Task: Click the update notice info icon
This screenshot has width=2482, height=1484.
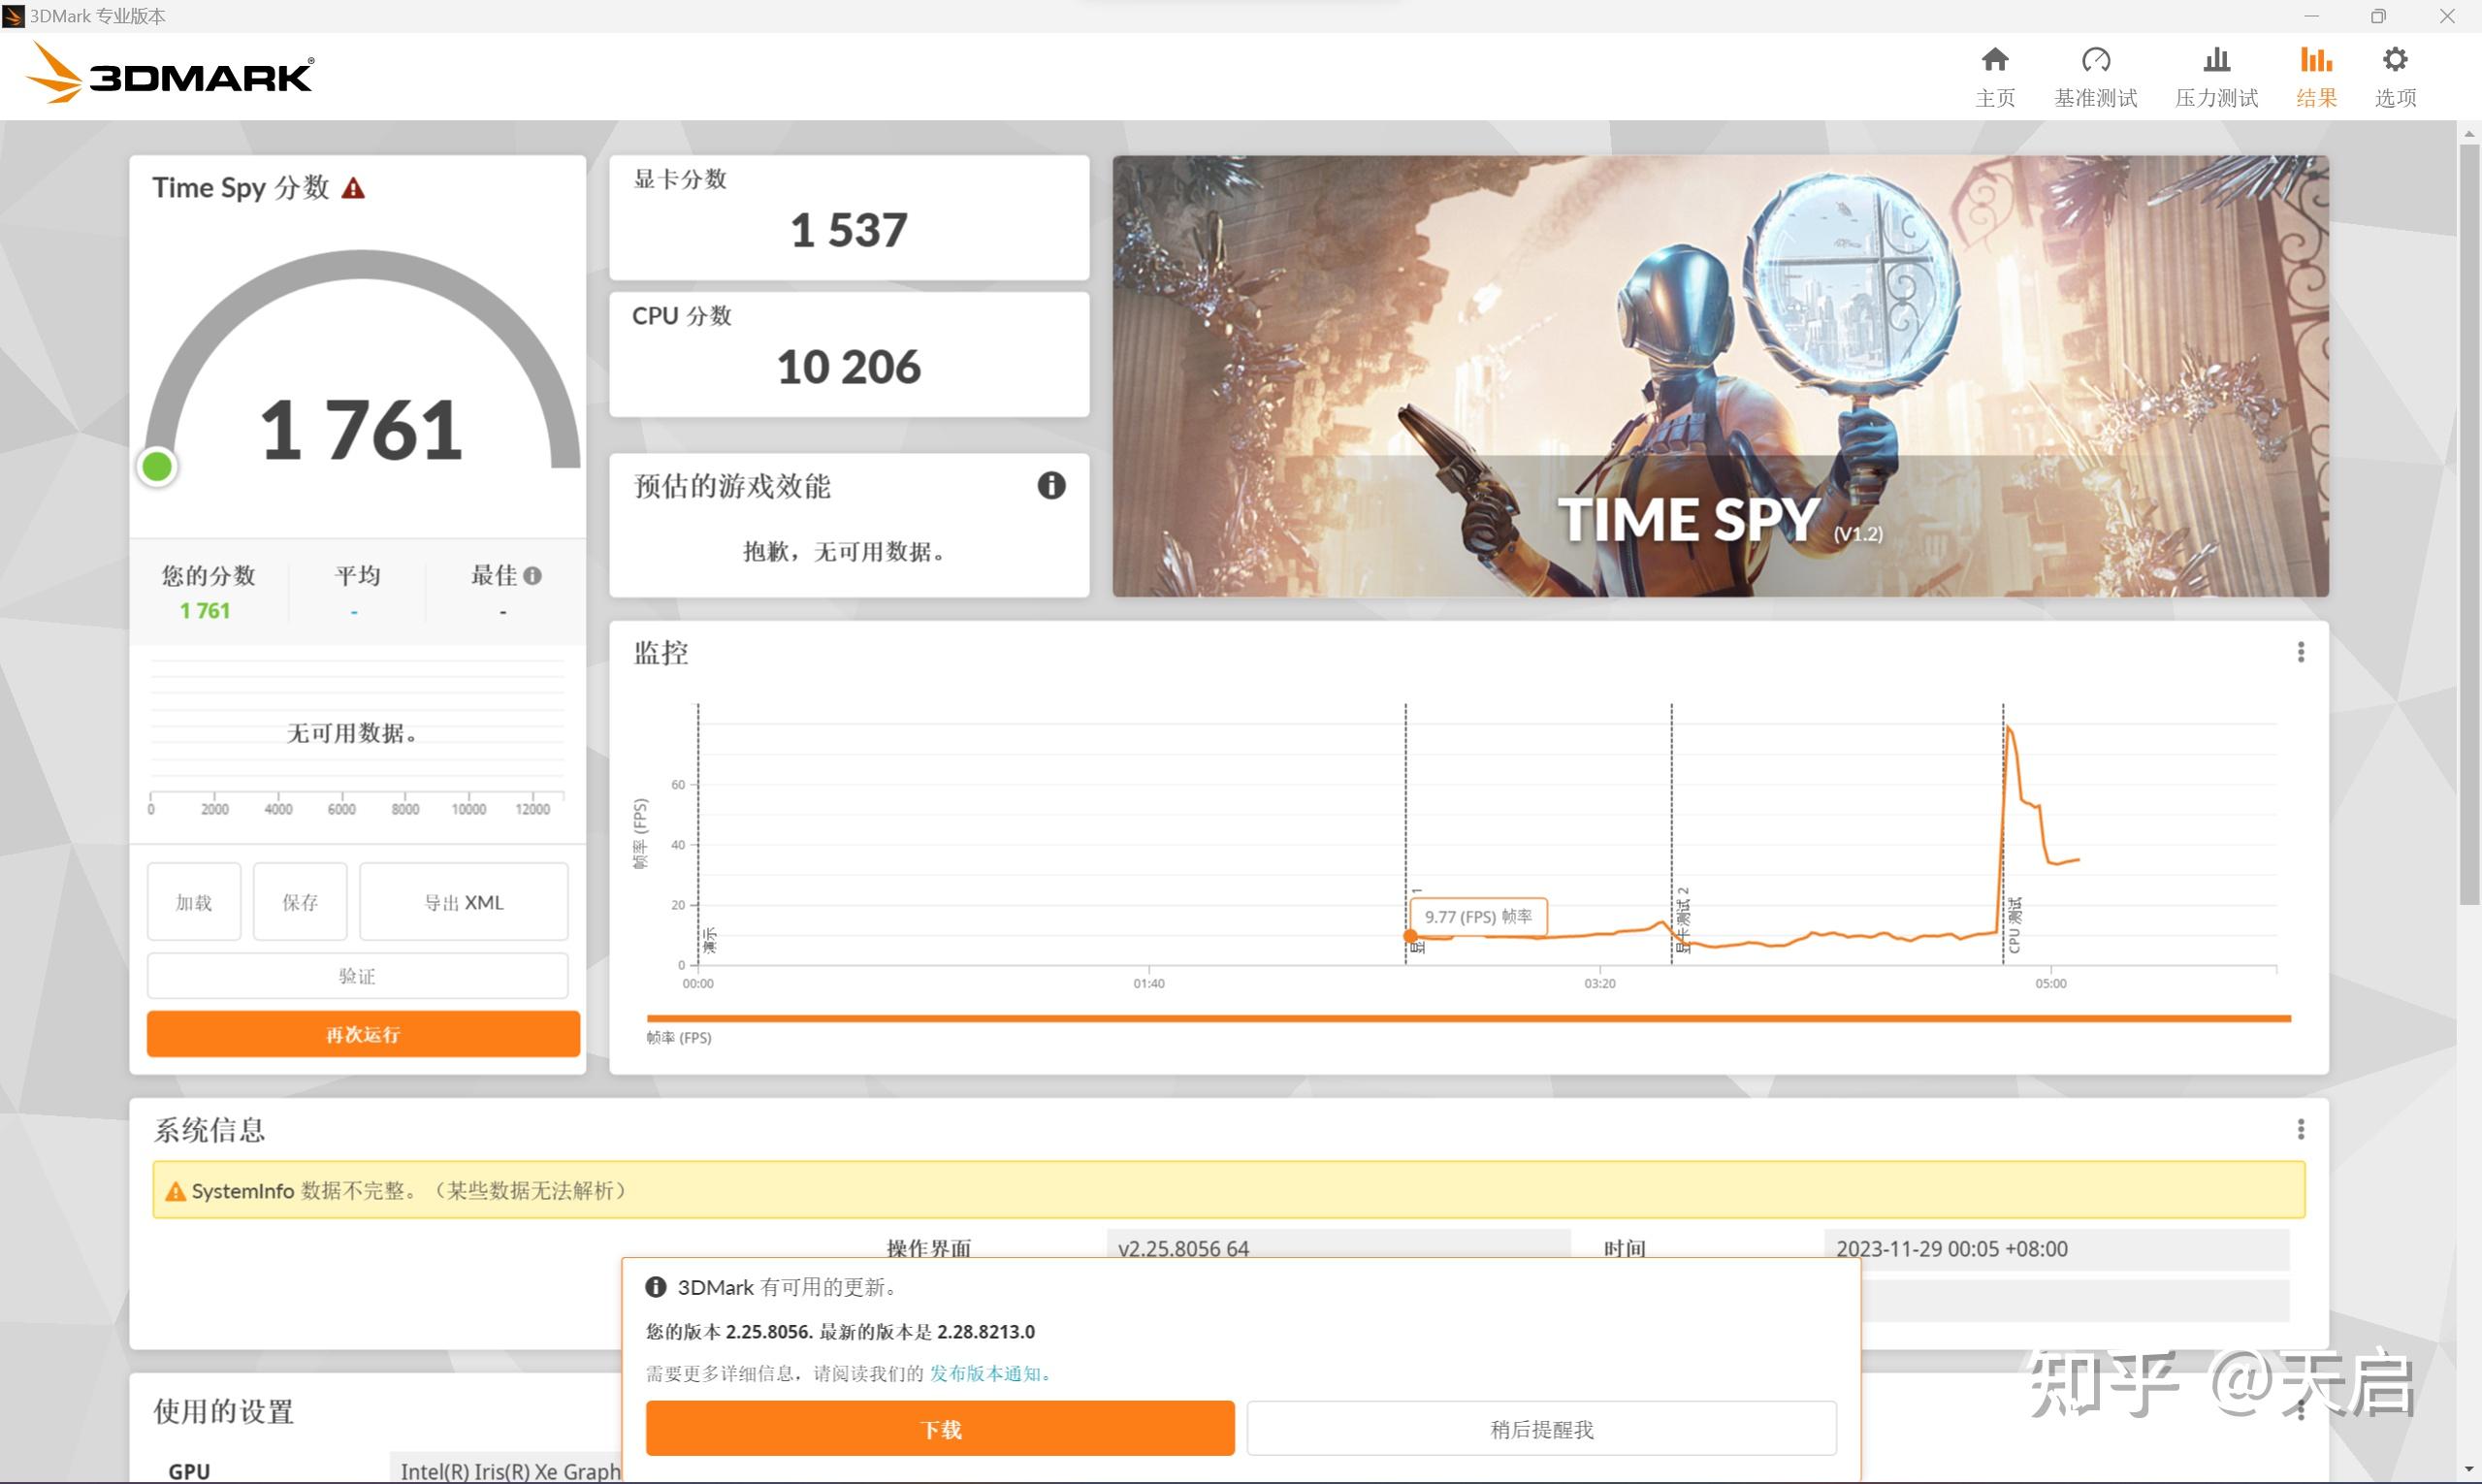Action: pos(656,1287)
